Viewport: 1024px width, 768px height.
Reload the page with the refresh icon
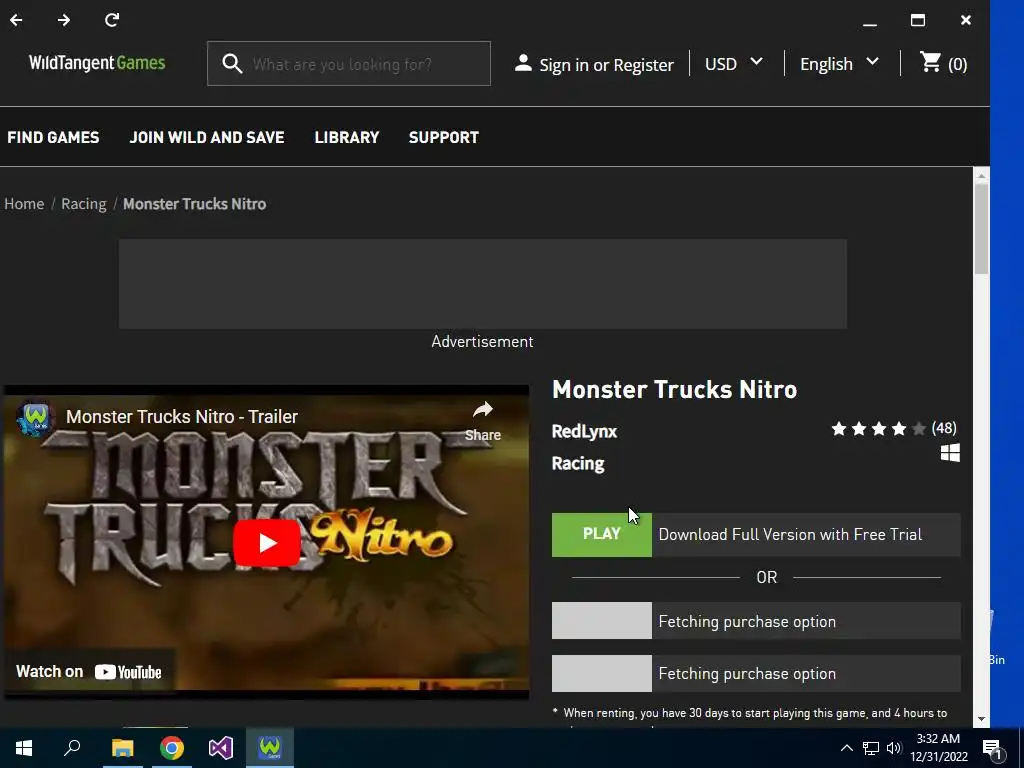pos(112,20)
